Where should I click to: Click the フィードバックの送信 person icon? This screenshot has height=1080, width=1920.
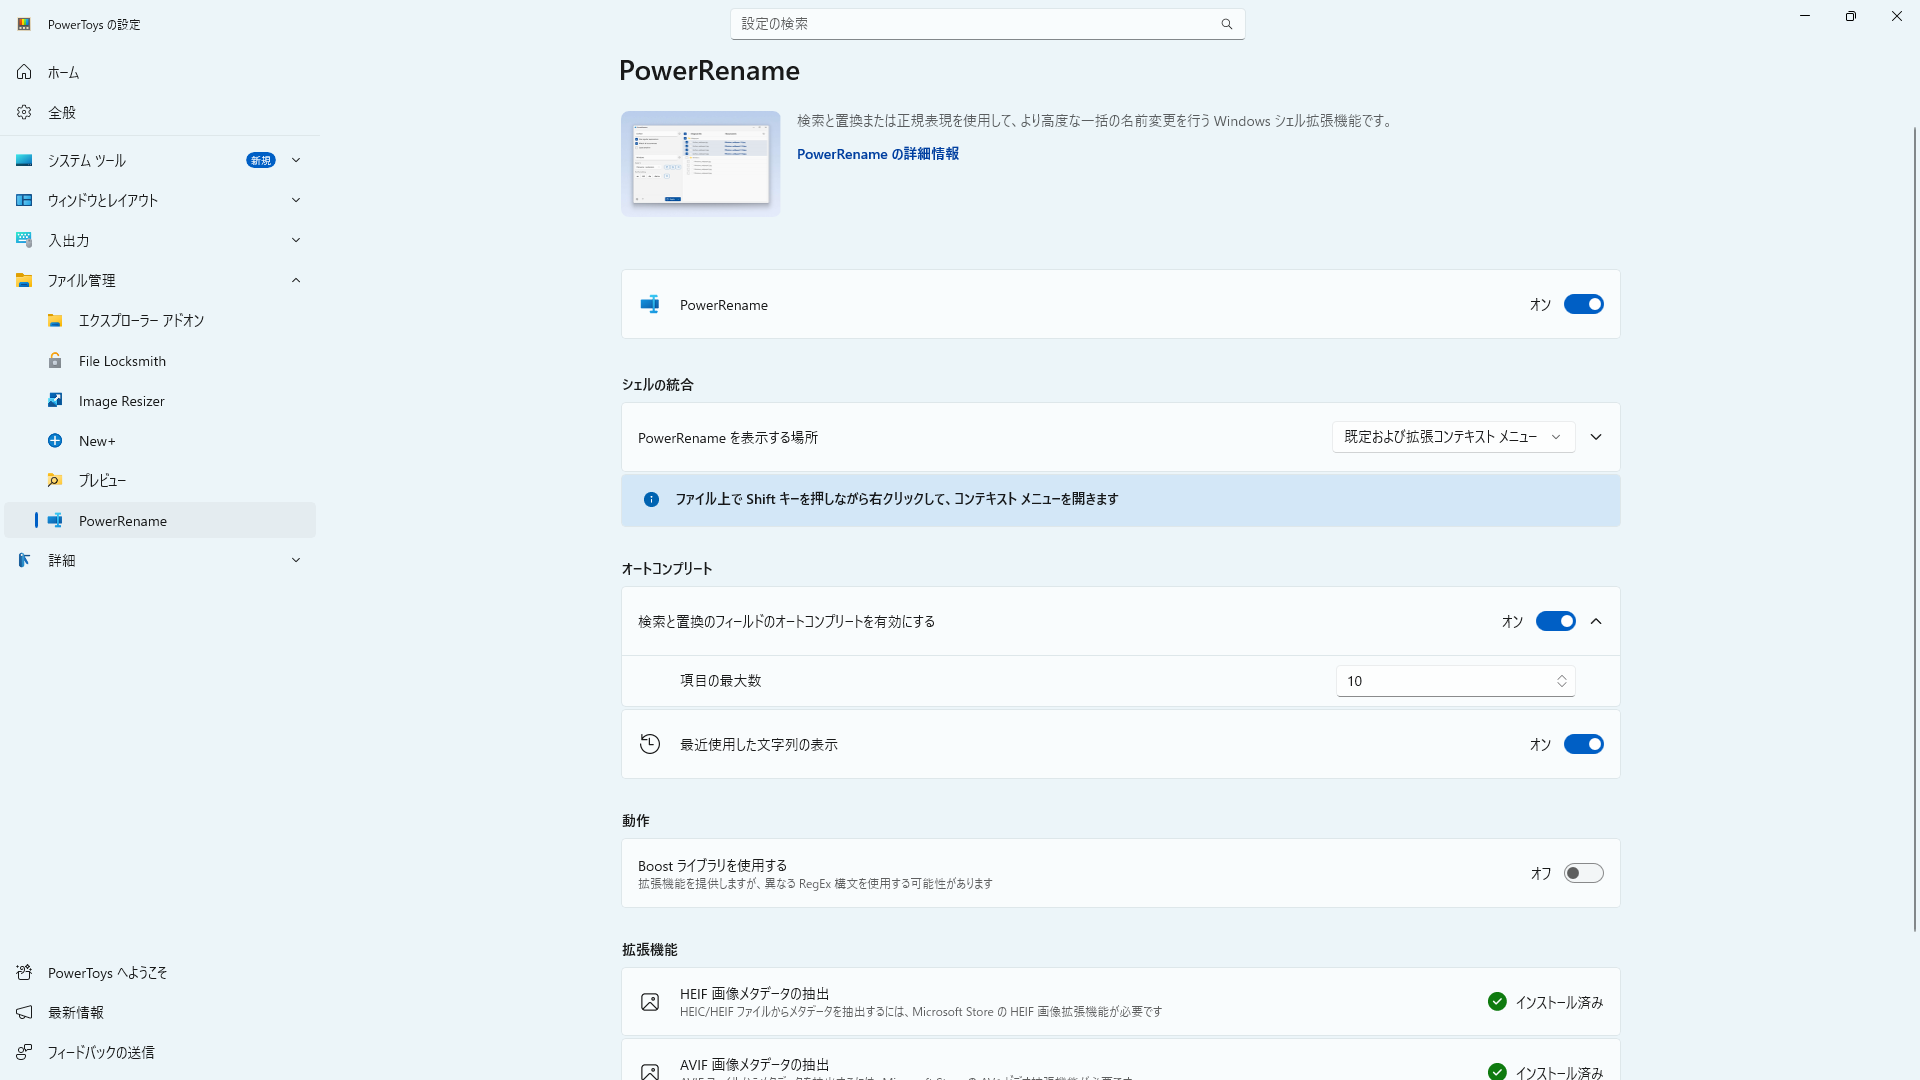pyautogui.click(x=24, y=1052)
